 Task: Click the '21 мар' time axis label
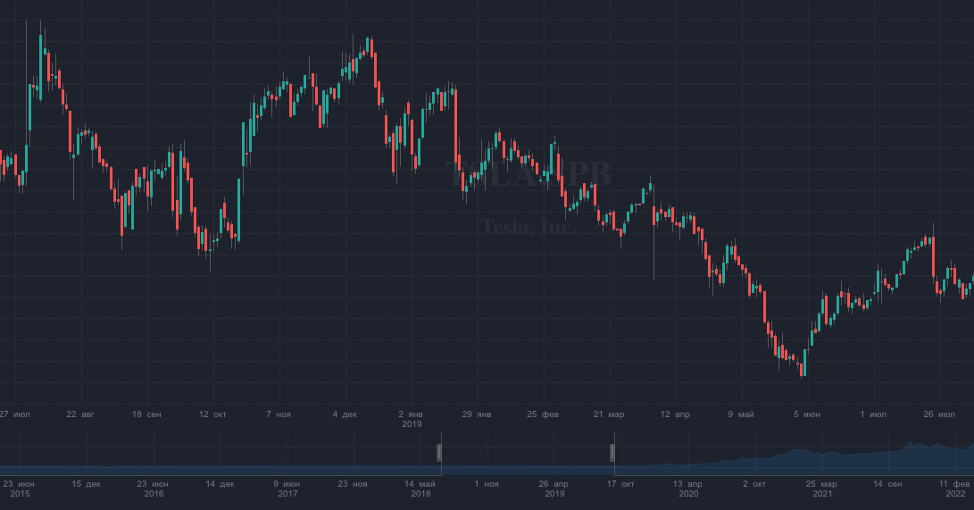point(609,414)
